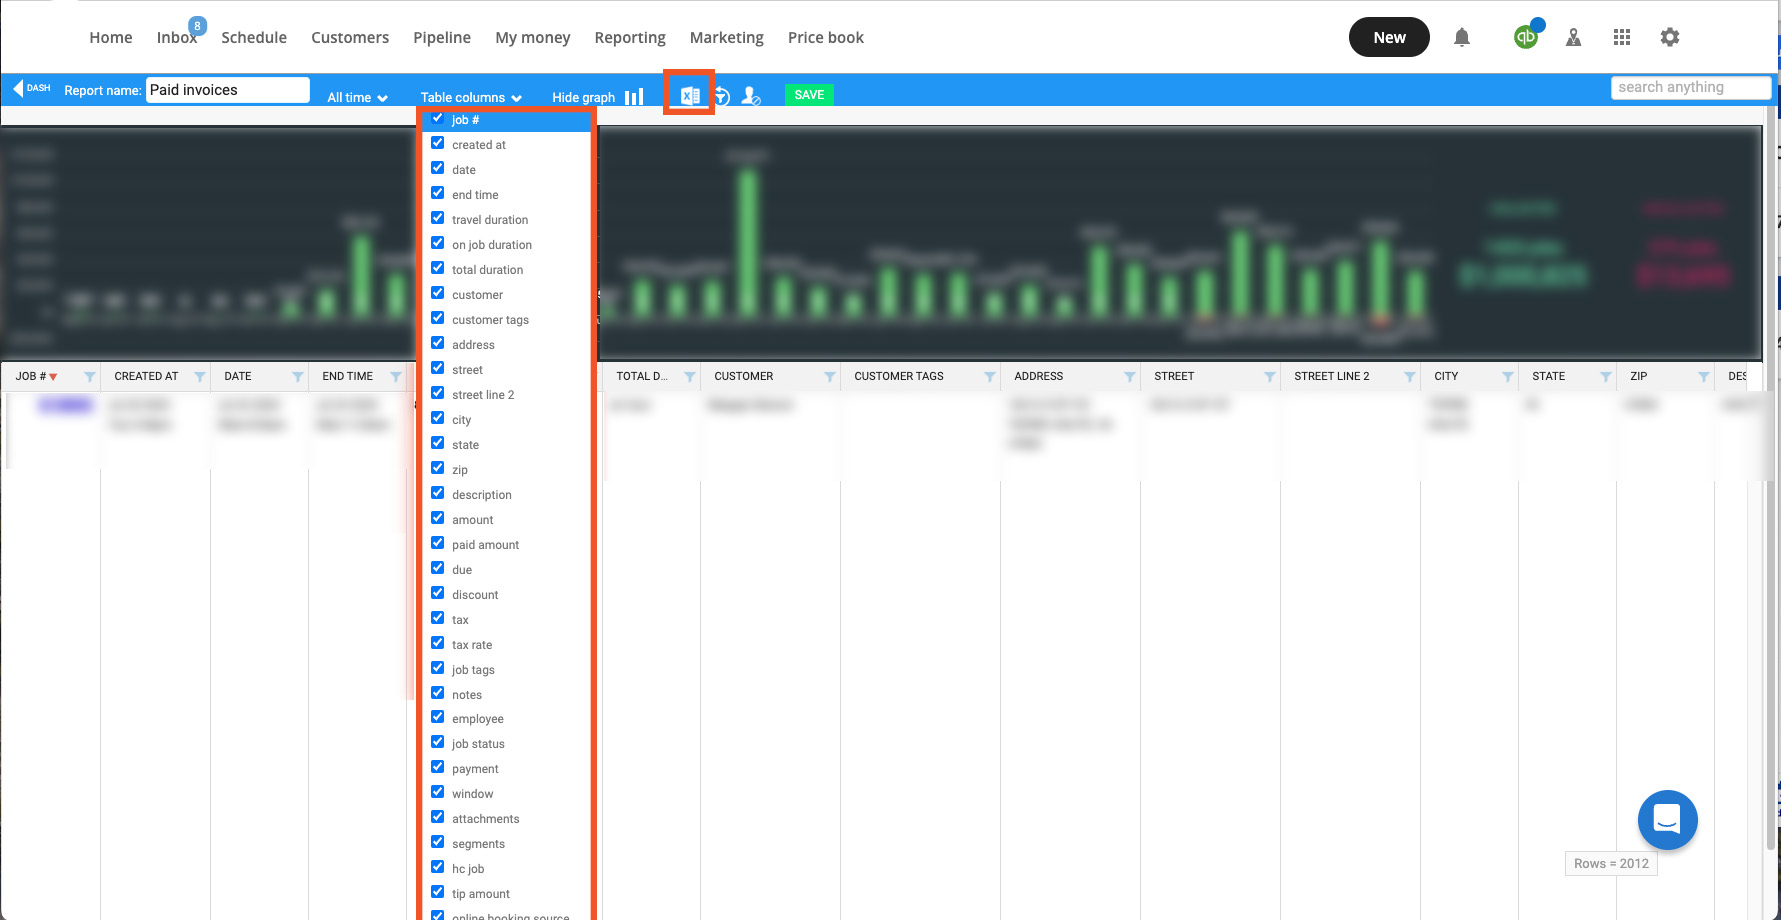This screenshot has height=920, width=1781.
Task: Open the apps grid icon
Action: 1622,37
